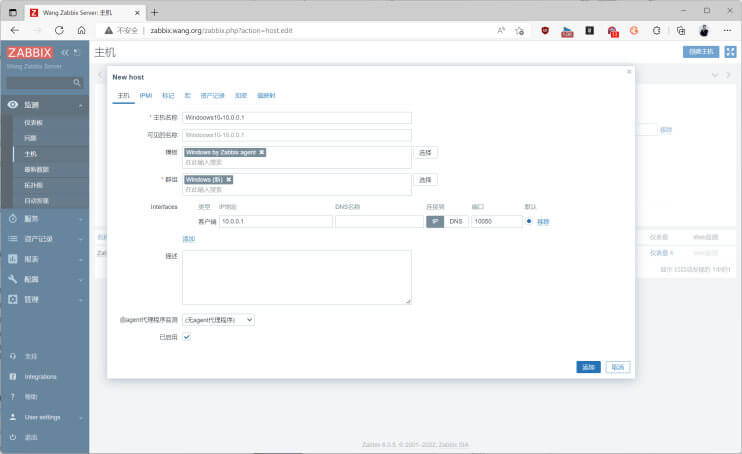Image resolution: width=742 pixels, height=454 pixels.
Task: Switch to the IPMI tab
Action: tap(146, 96)
